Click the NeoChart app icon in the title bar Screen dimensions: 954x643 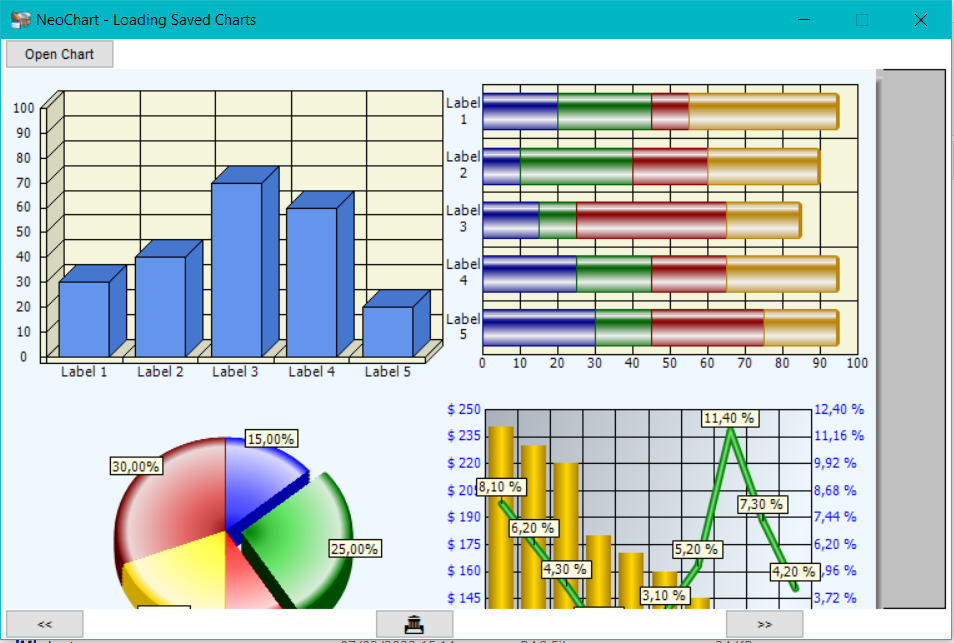[x=20, y=19]
